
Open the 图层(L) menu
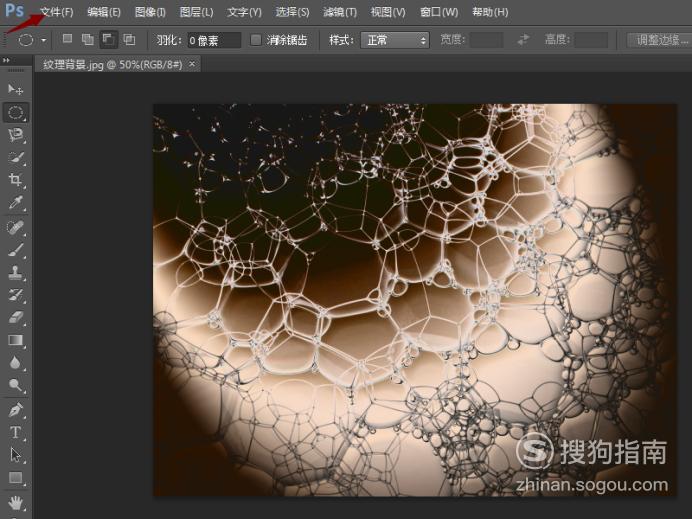[x=196, y=12]
